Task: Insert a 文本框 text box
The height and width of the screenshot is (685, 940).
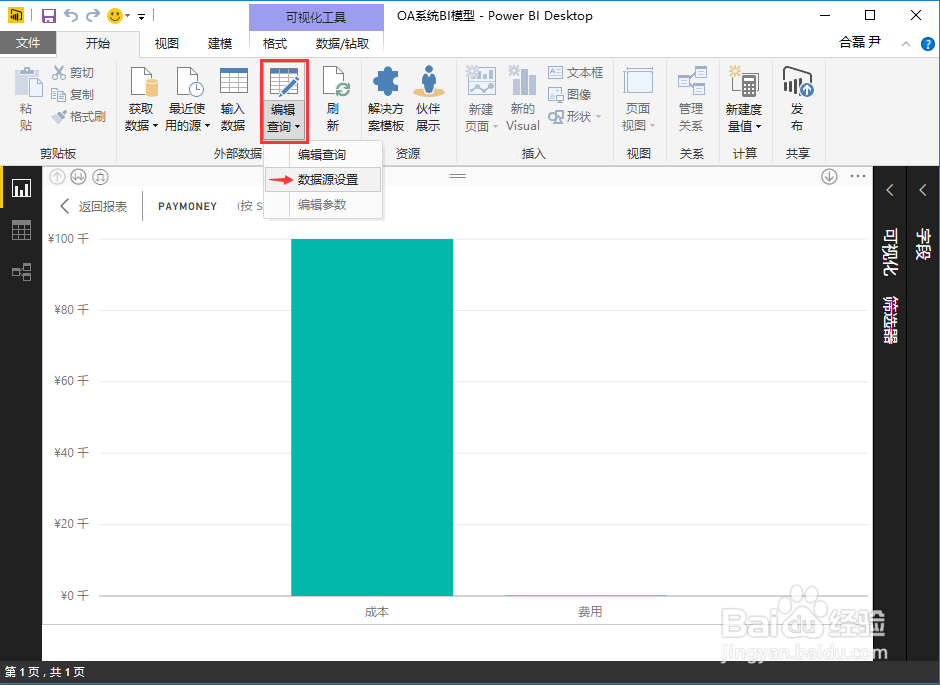Action: (576, 73)
